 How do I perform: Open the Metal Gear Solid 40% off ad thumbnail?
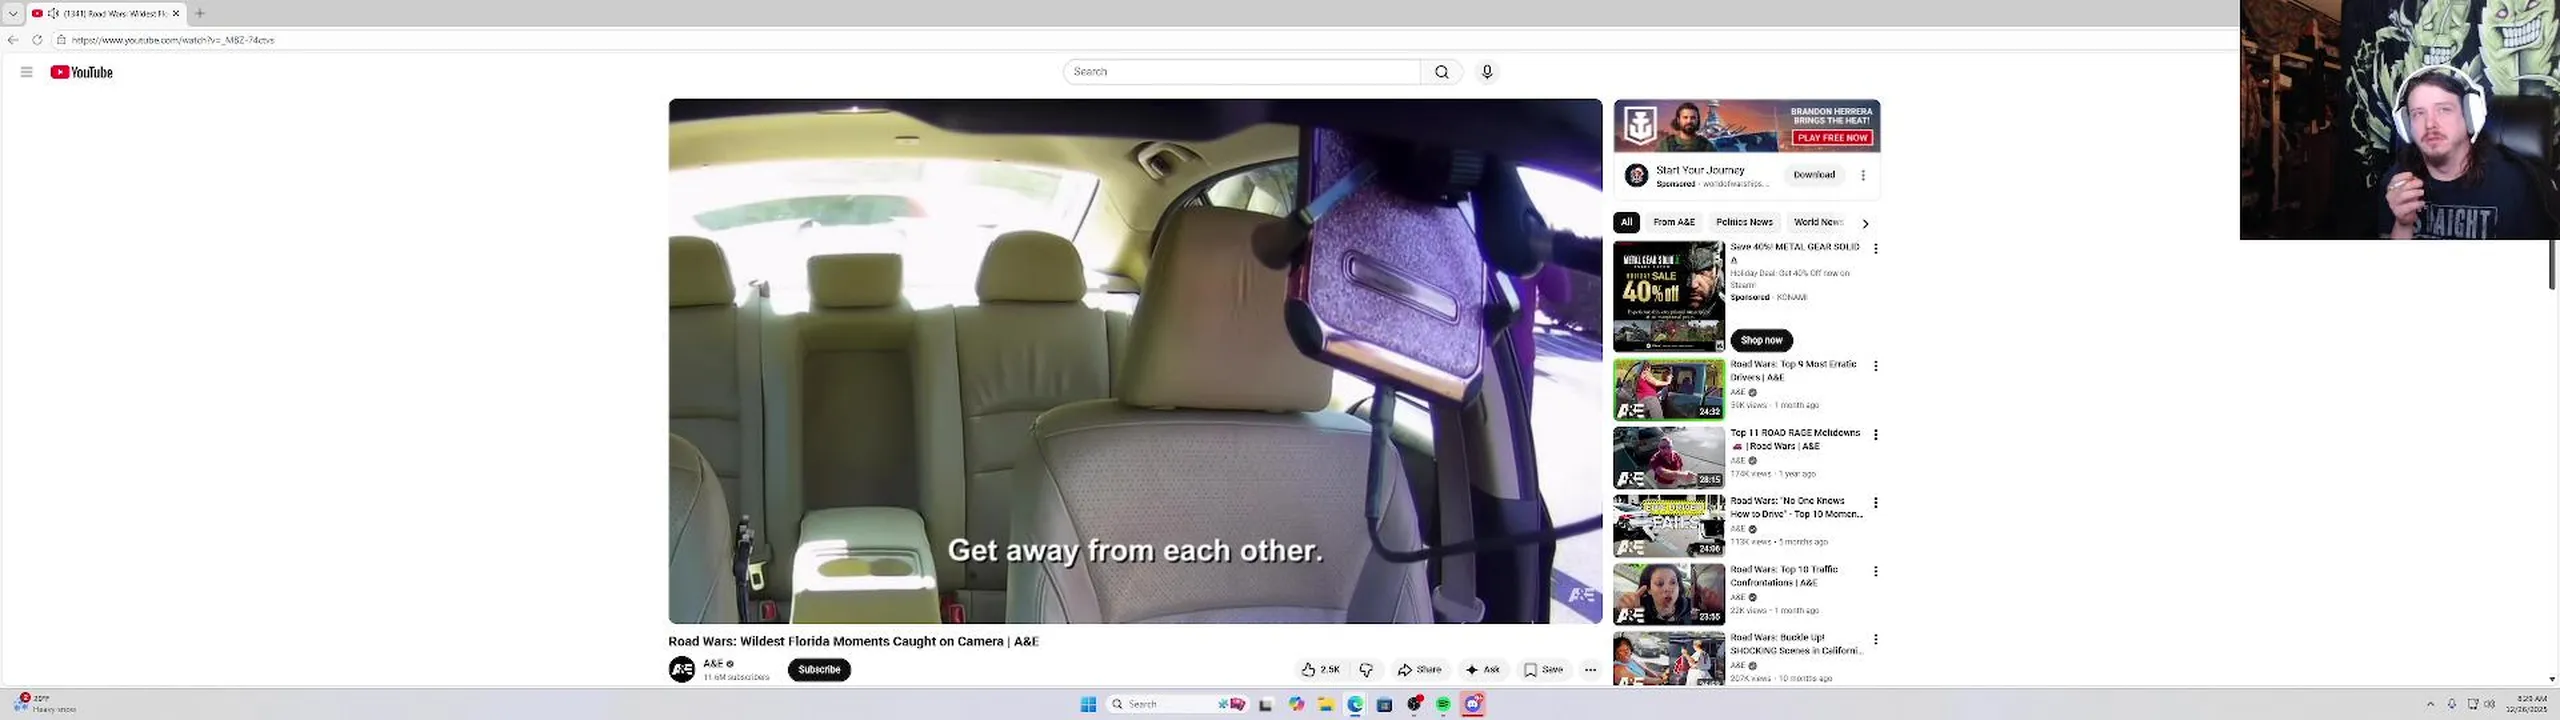point(1669,296)
